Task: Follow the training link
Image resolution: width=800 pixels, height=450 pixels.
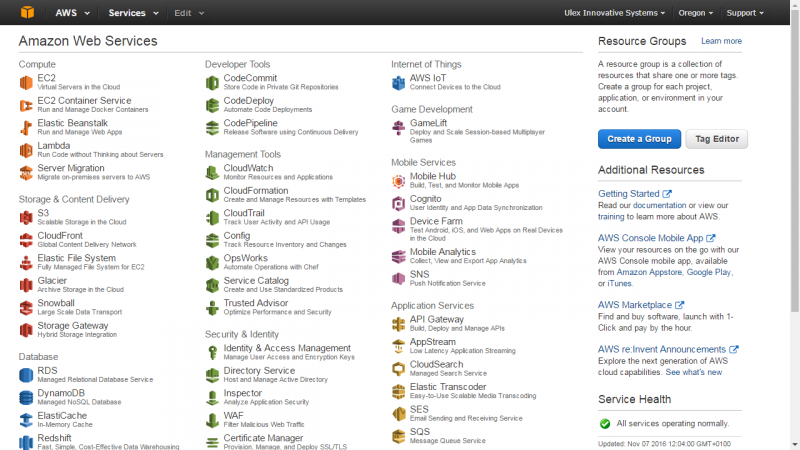Action: [611, 216]
